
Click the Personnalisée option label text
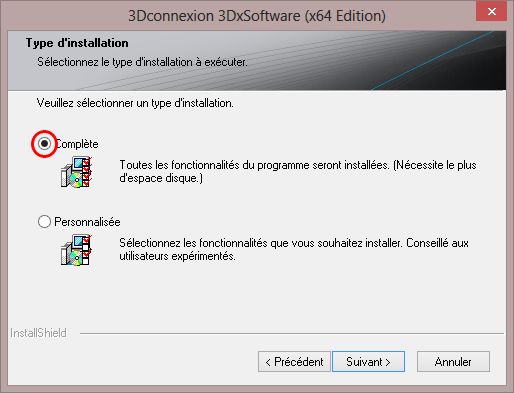point(87,222)
